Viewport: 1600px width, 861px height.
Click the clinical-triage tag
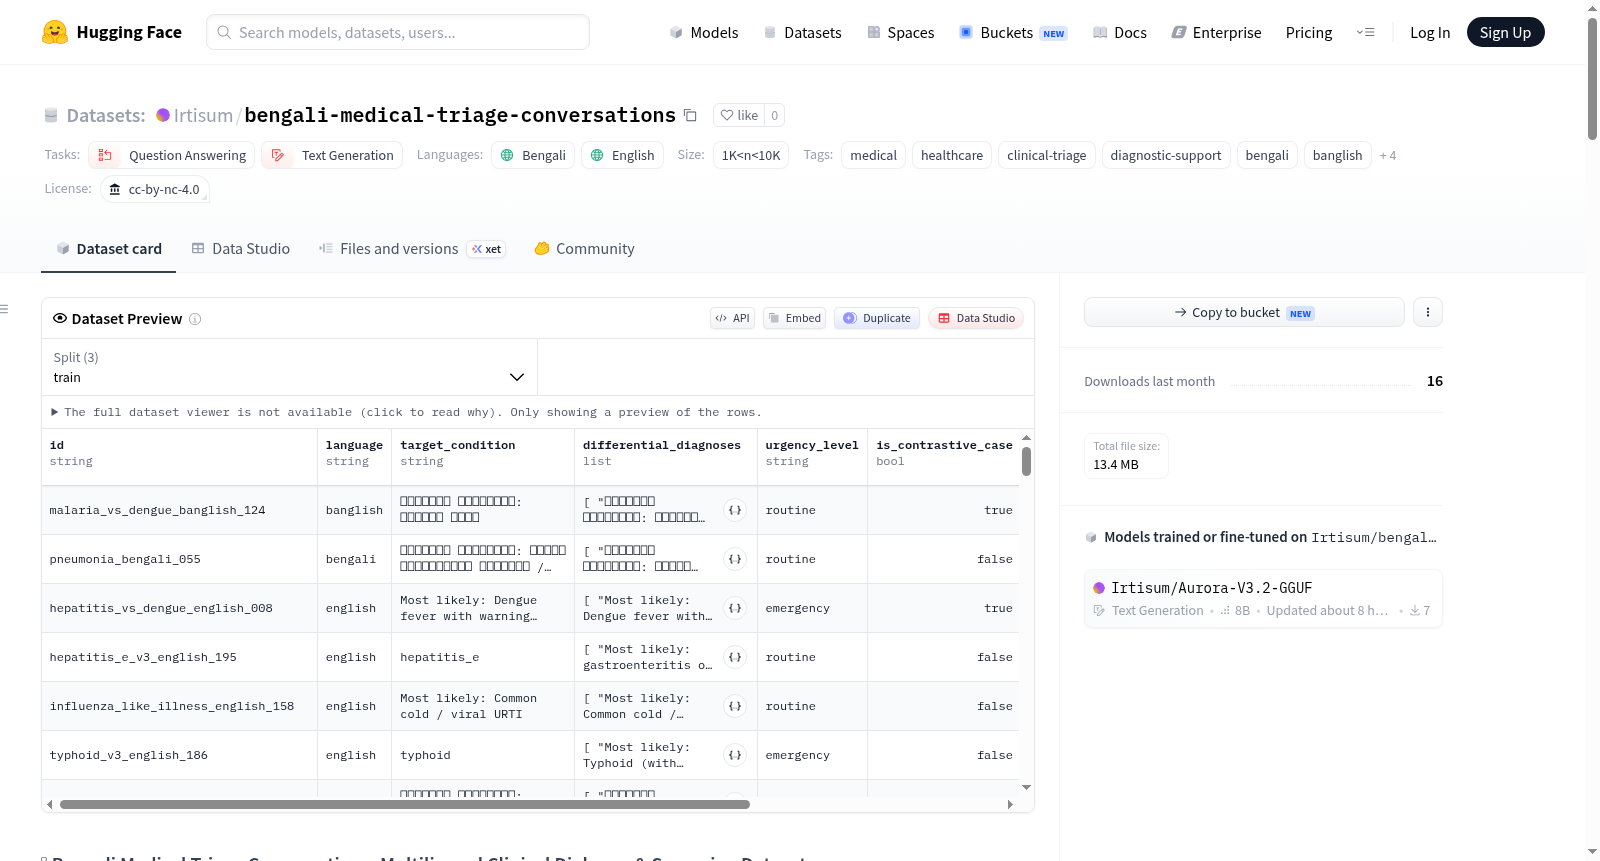coord(1046,155)
